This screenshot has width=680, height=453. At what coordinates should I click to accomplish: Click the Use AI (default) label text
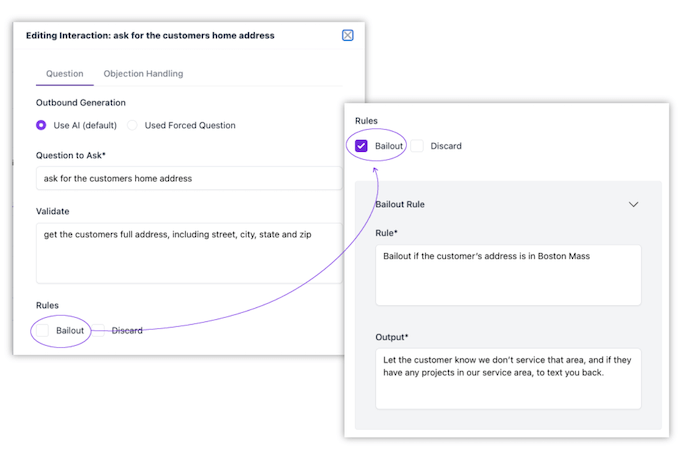coord(85,126)
